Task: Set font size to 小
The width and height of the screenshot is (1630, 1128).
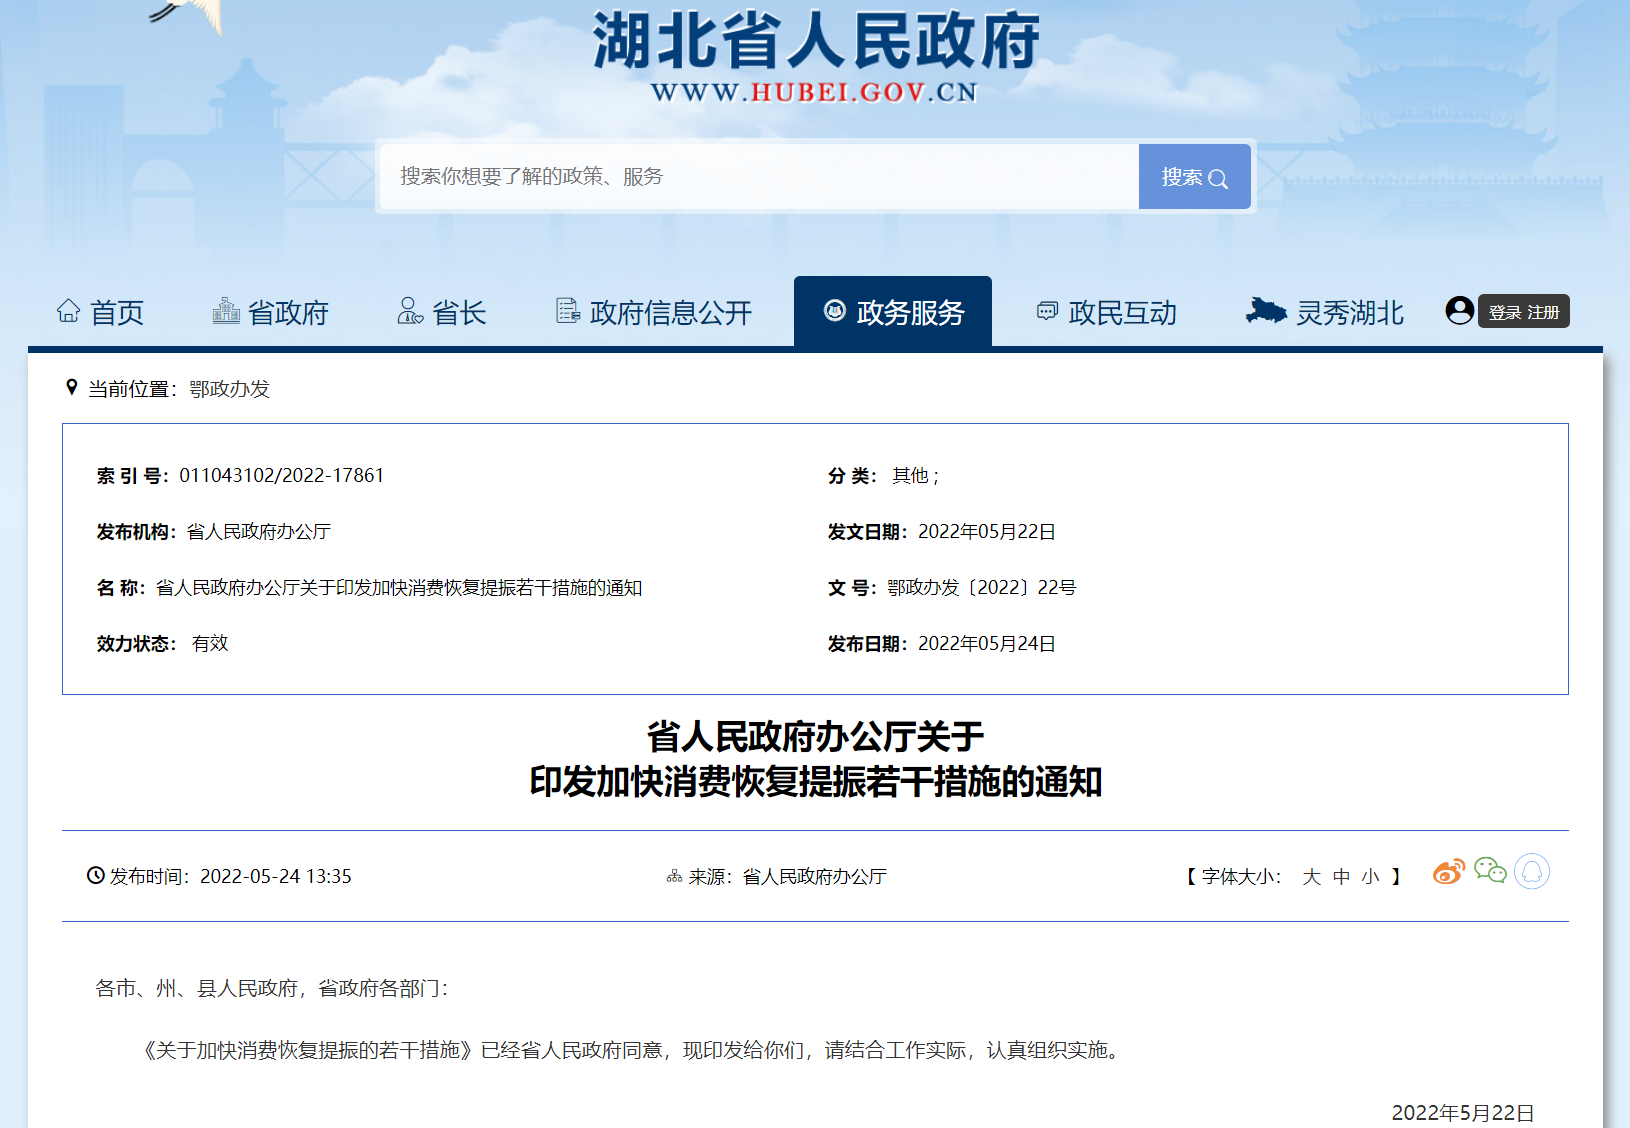Action: pyautogui.click(x=1370, y=877)
